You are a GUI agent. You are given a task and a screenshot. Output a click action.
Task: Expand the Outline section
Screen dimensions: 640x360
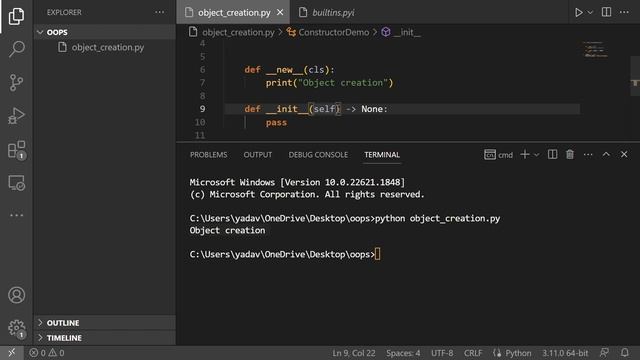click(105, 323)
